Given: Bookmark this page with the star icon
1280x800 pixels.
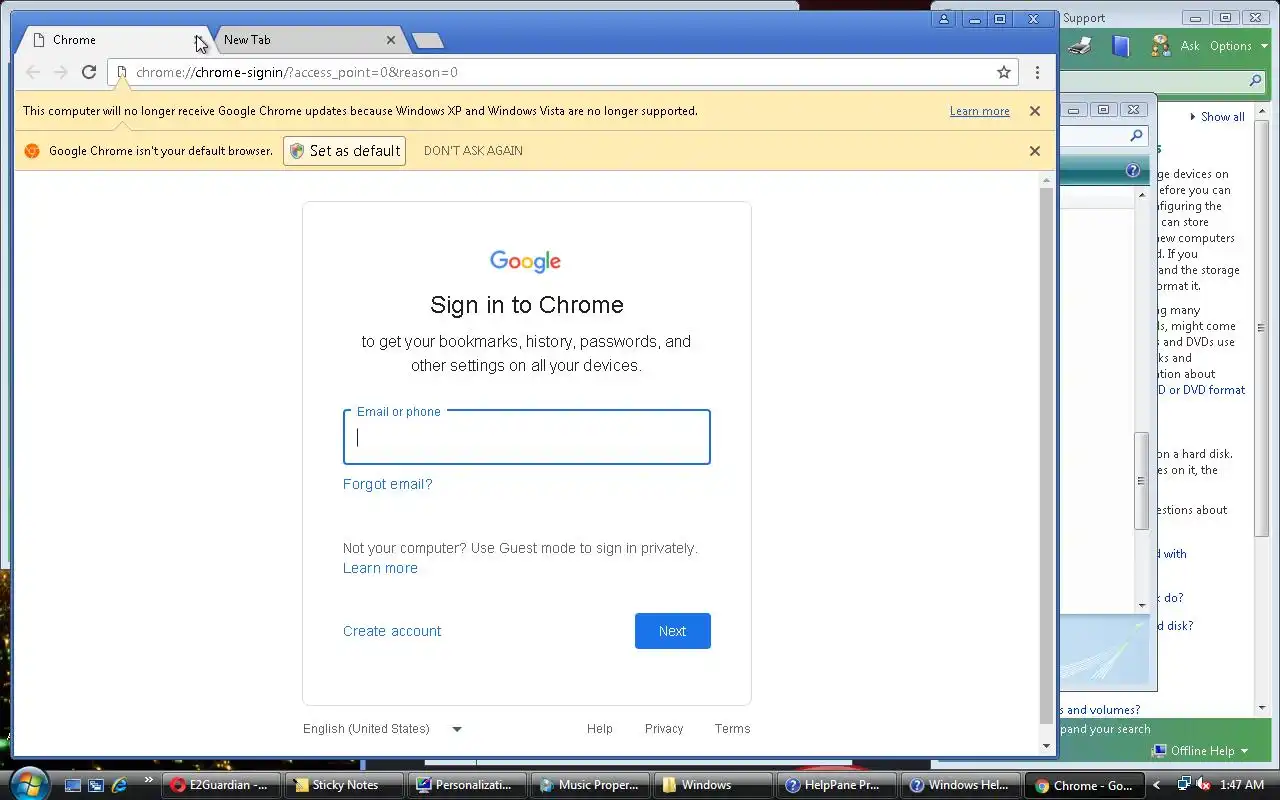Looking at the screenshot, I should 1004,72.
